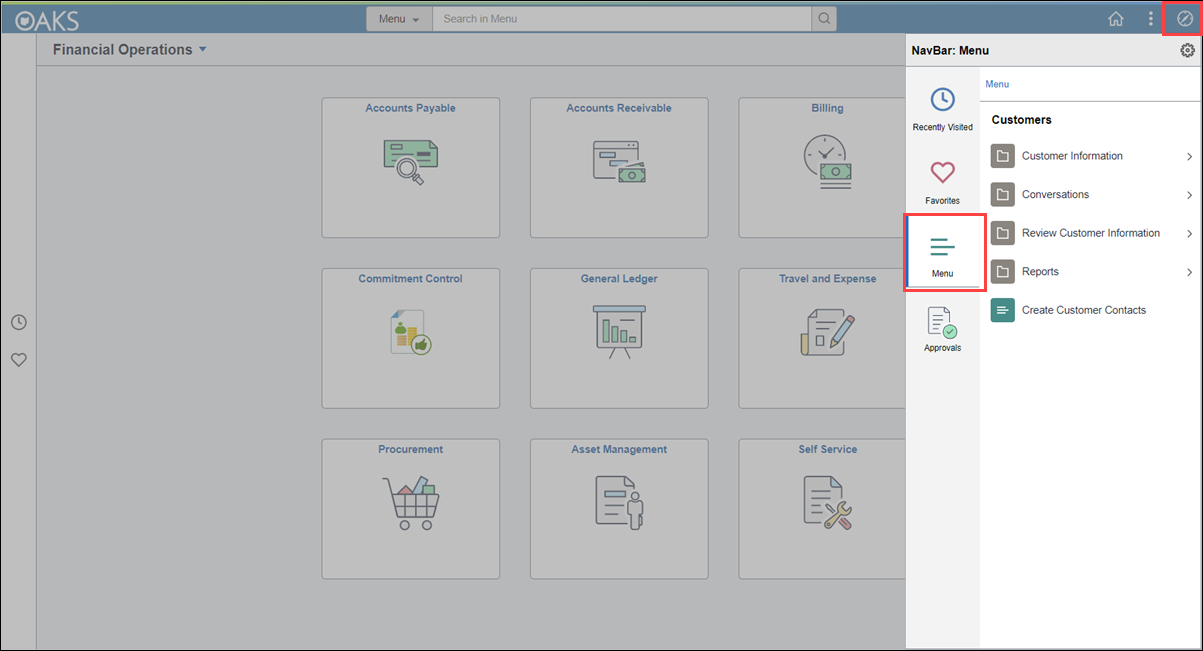
Task: Expand Conversations with its chevron
Action: [1190, 195]
